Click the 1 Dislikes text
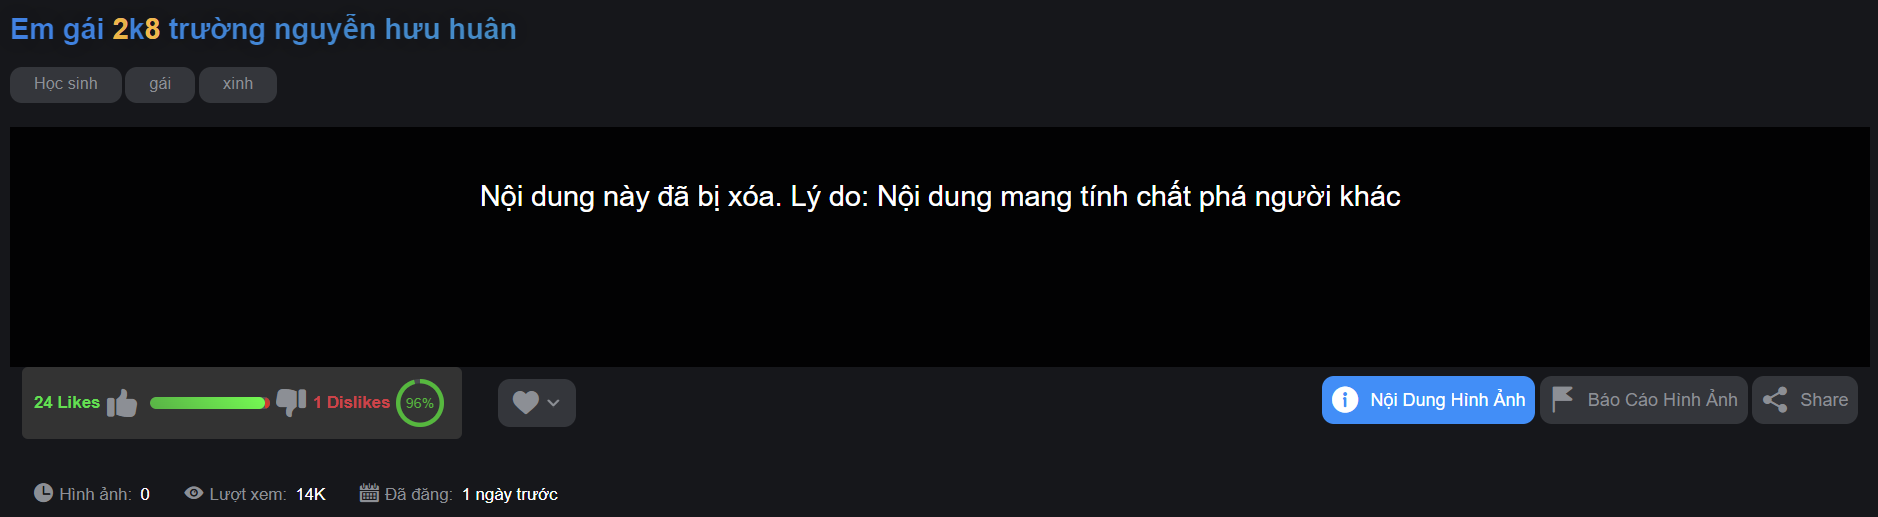 352,402
